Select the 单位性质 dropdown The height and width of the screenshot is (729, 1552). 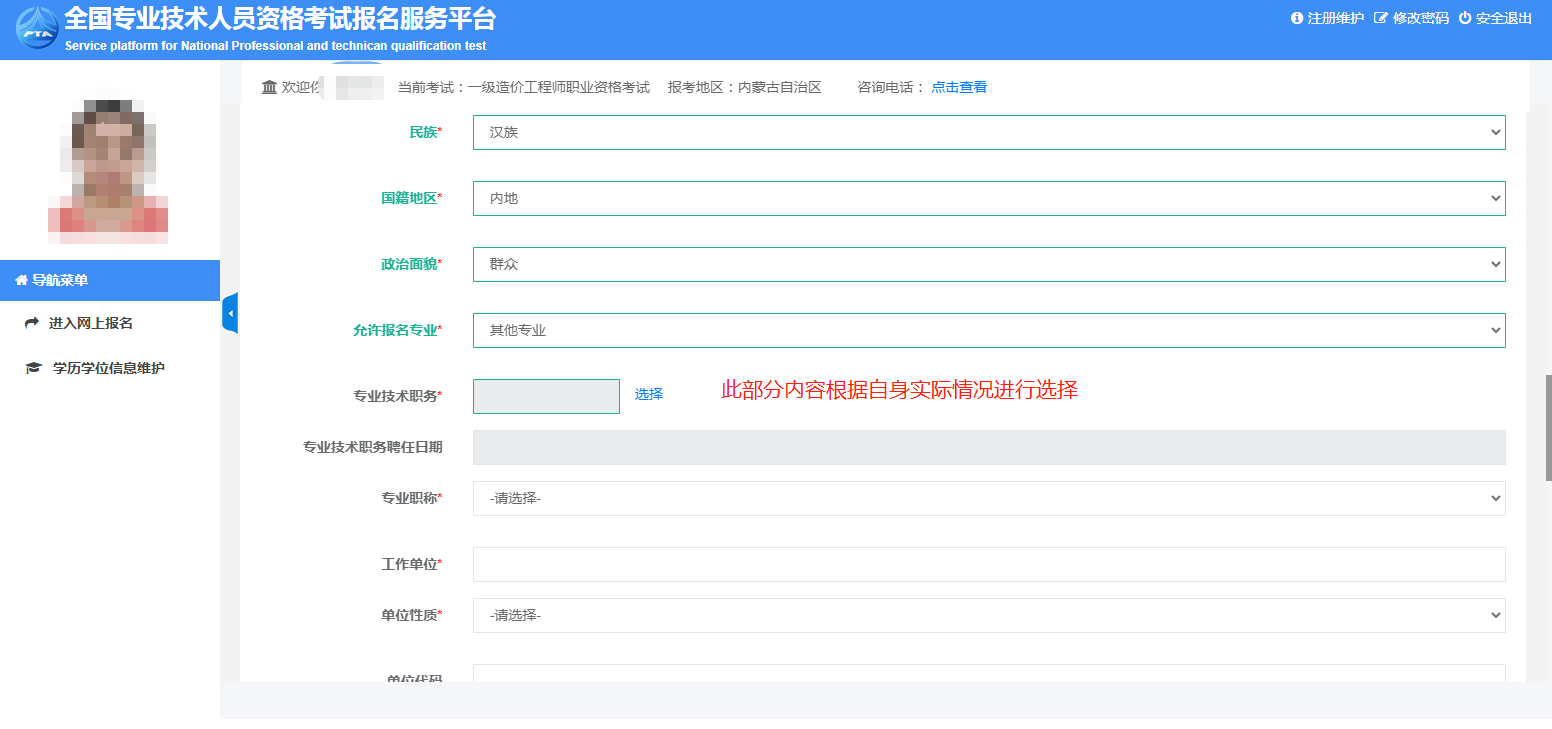pos(988,616)
